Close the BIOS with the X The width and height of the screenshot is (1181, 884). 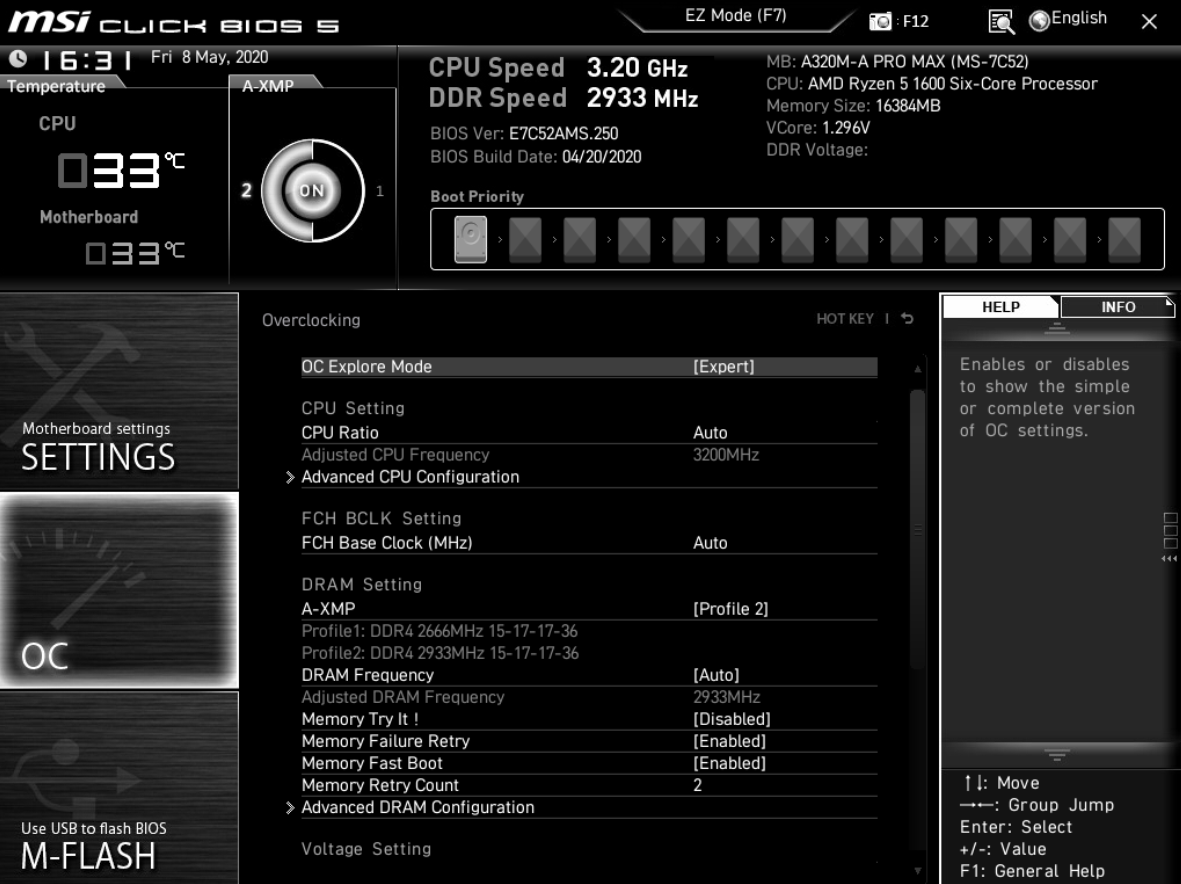(1149, 21)
